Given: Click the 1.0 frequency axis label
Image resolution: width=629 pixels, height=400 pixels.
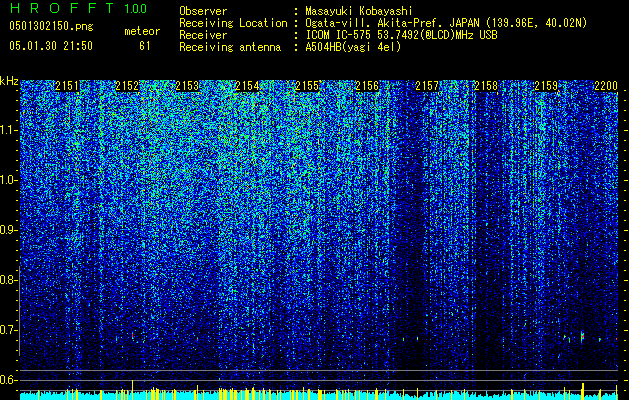Looking at the screenshot, I should 8,181.
